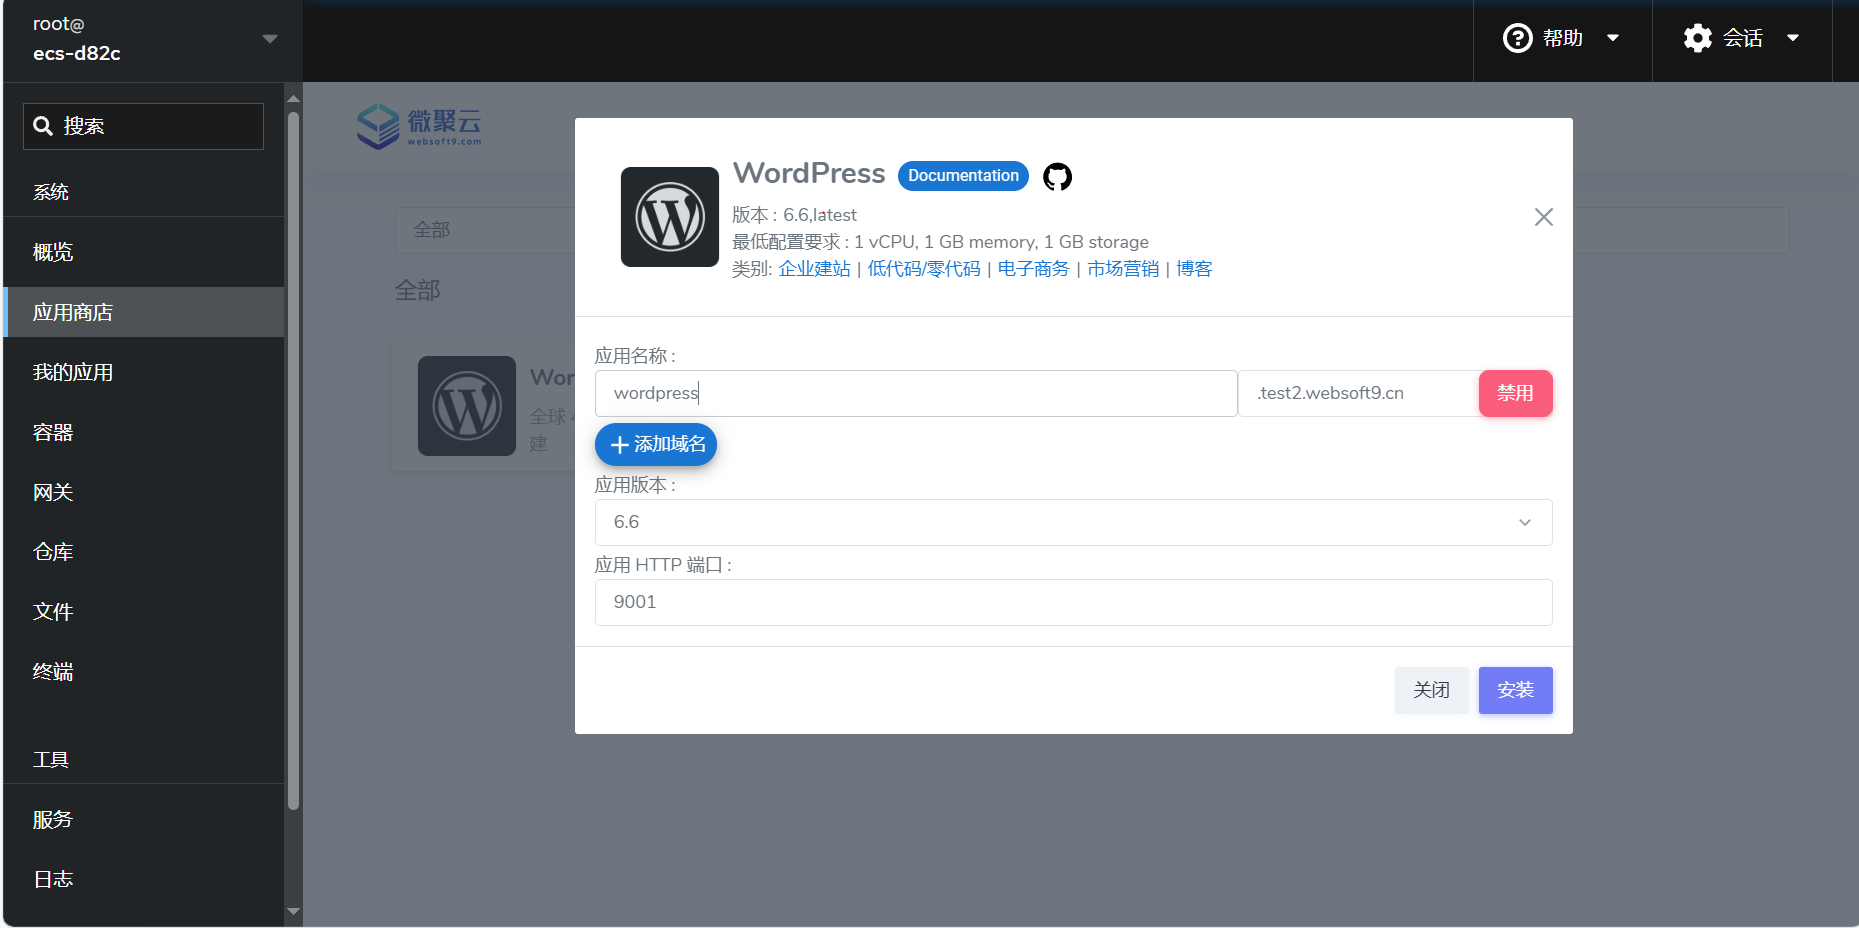This screenshot has height=928, width=1859.
Task: Launch 终端 terminal from sidebar
Action: 144,672
